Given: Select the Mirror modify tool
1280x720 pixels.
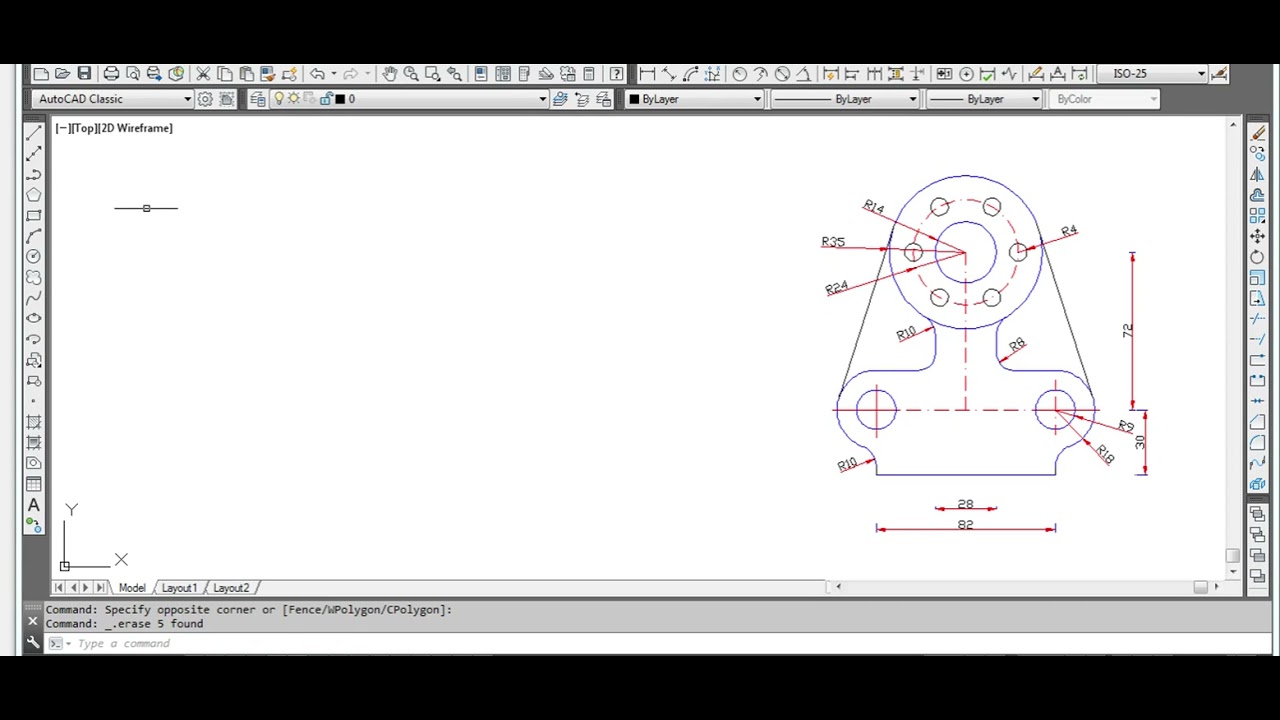Looking at the screenshot, I should (1258, 174).
